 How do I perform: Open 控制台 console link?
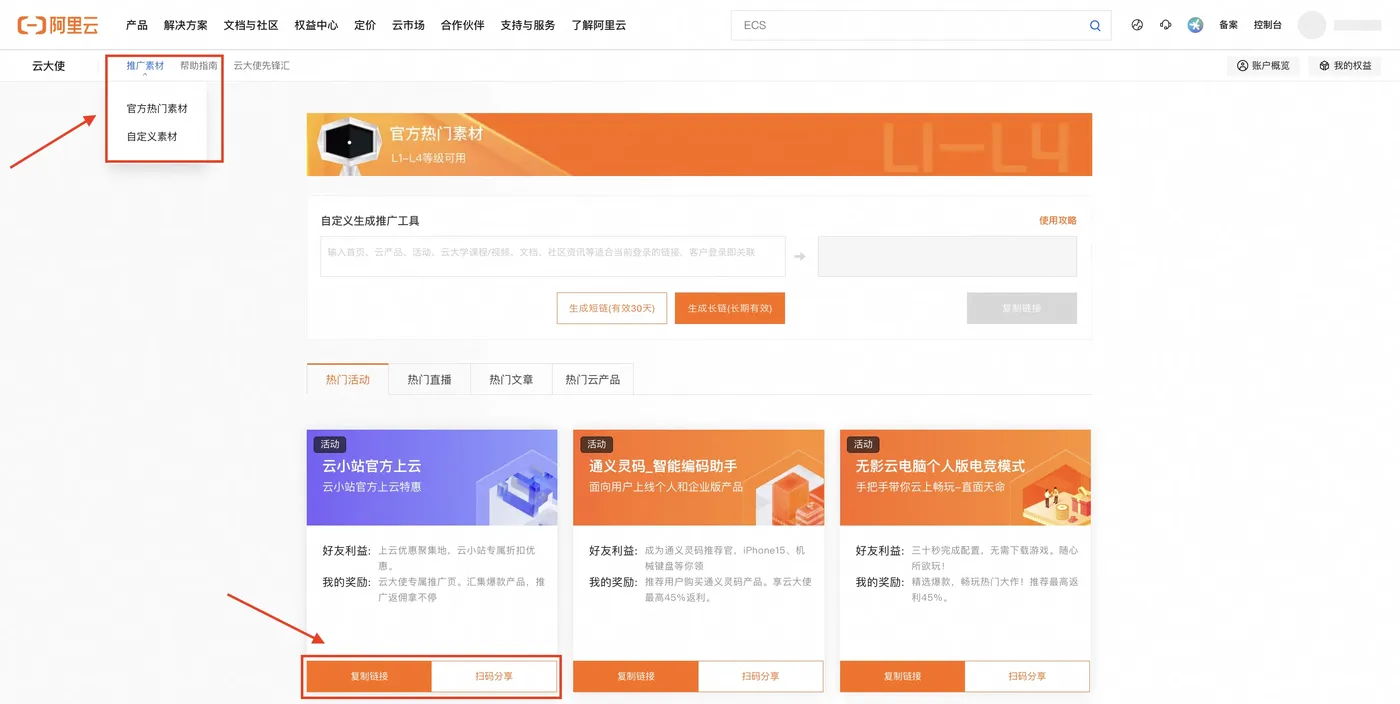tap(1268, 25)
